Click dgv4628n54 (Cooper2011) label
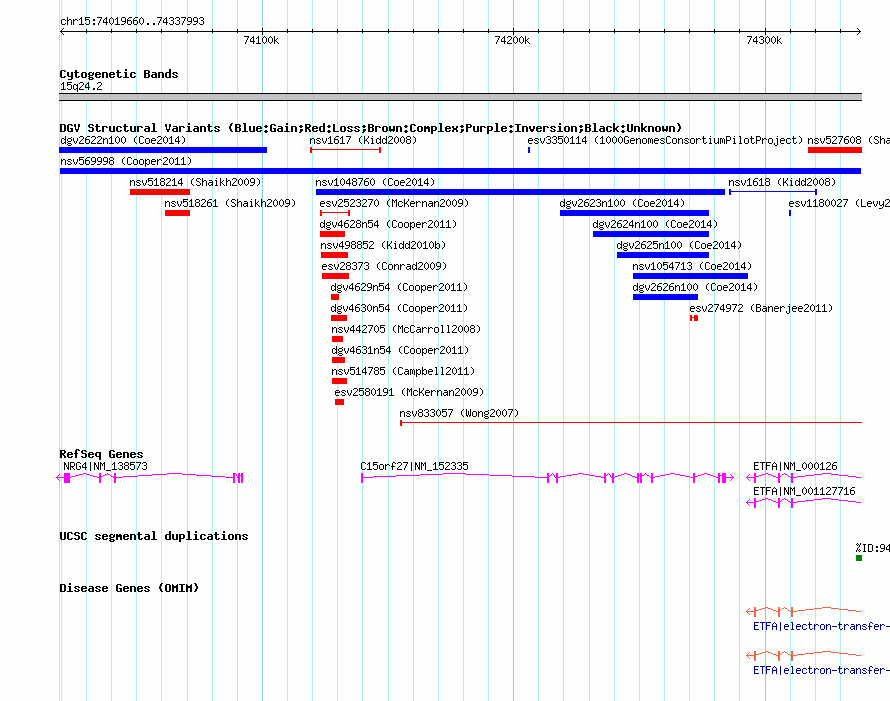This screenshot has width=890, height=701. pyautogui.click(x=388, y=224)
